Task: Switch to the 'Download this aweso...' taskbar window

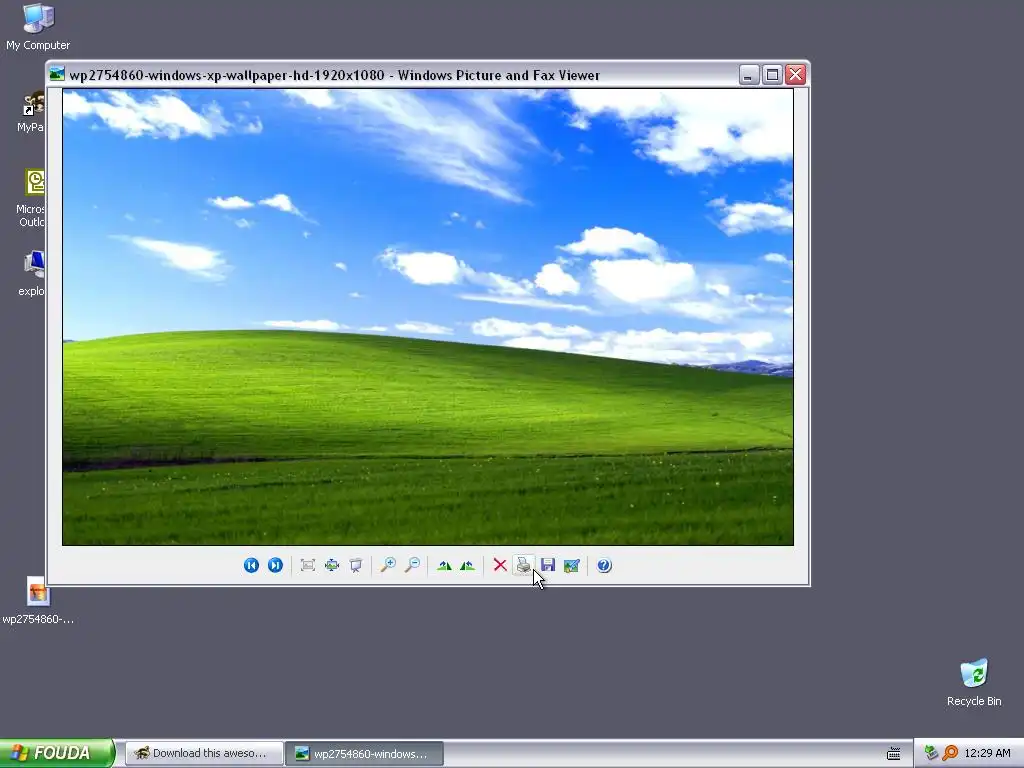Action: pos(204,754)
